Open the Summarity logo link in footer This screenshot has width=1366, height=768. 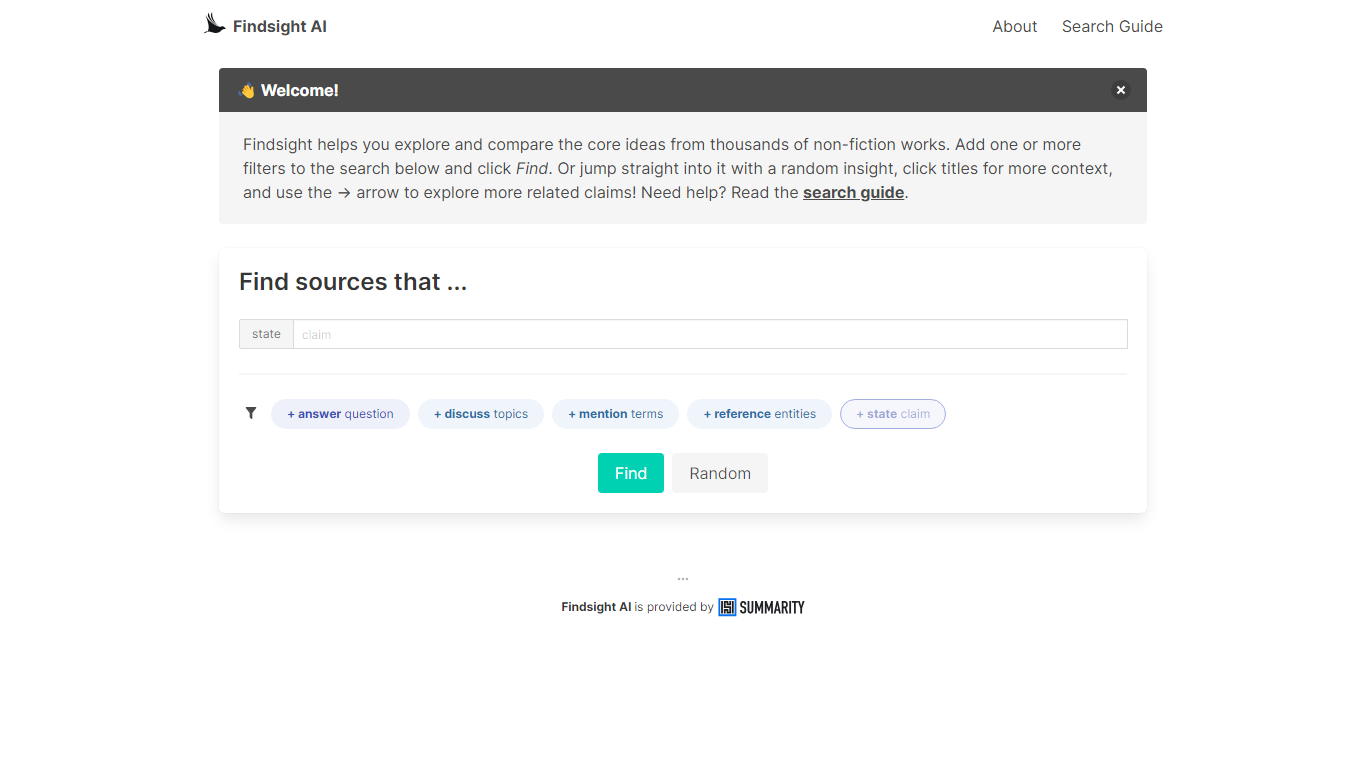click(761, 607)
